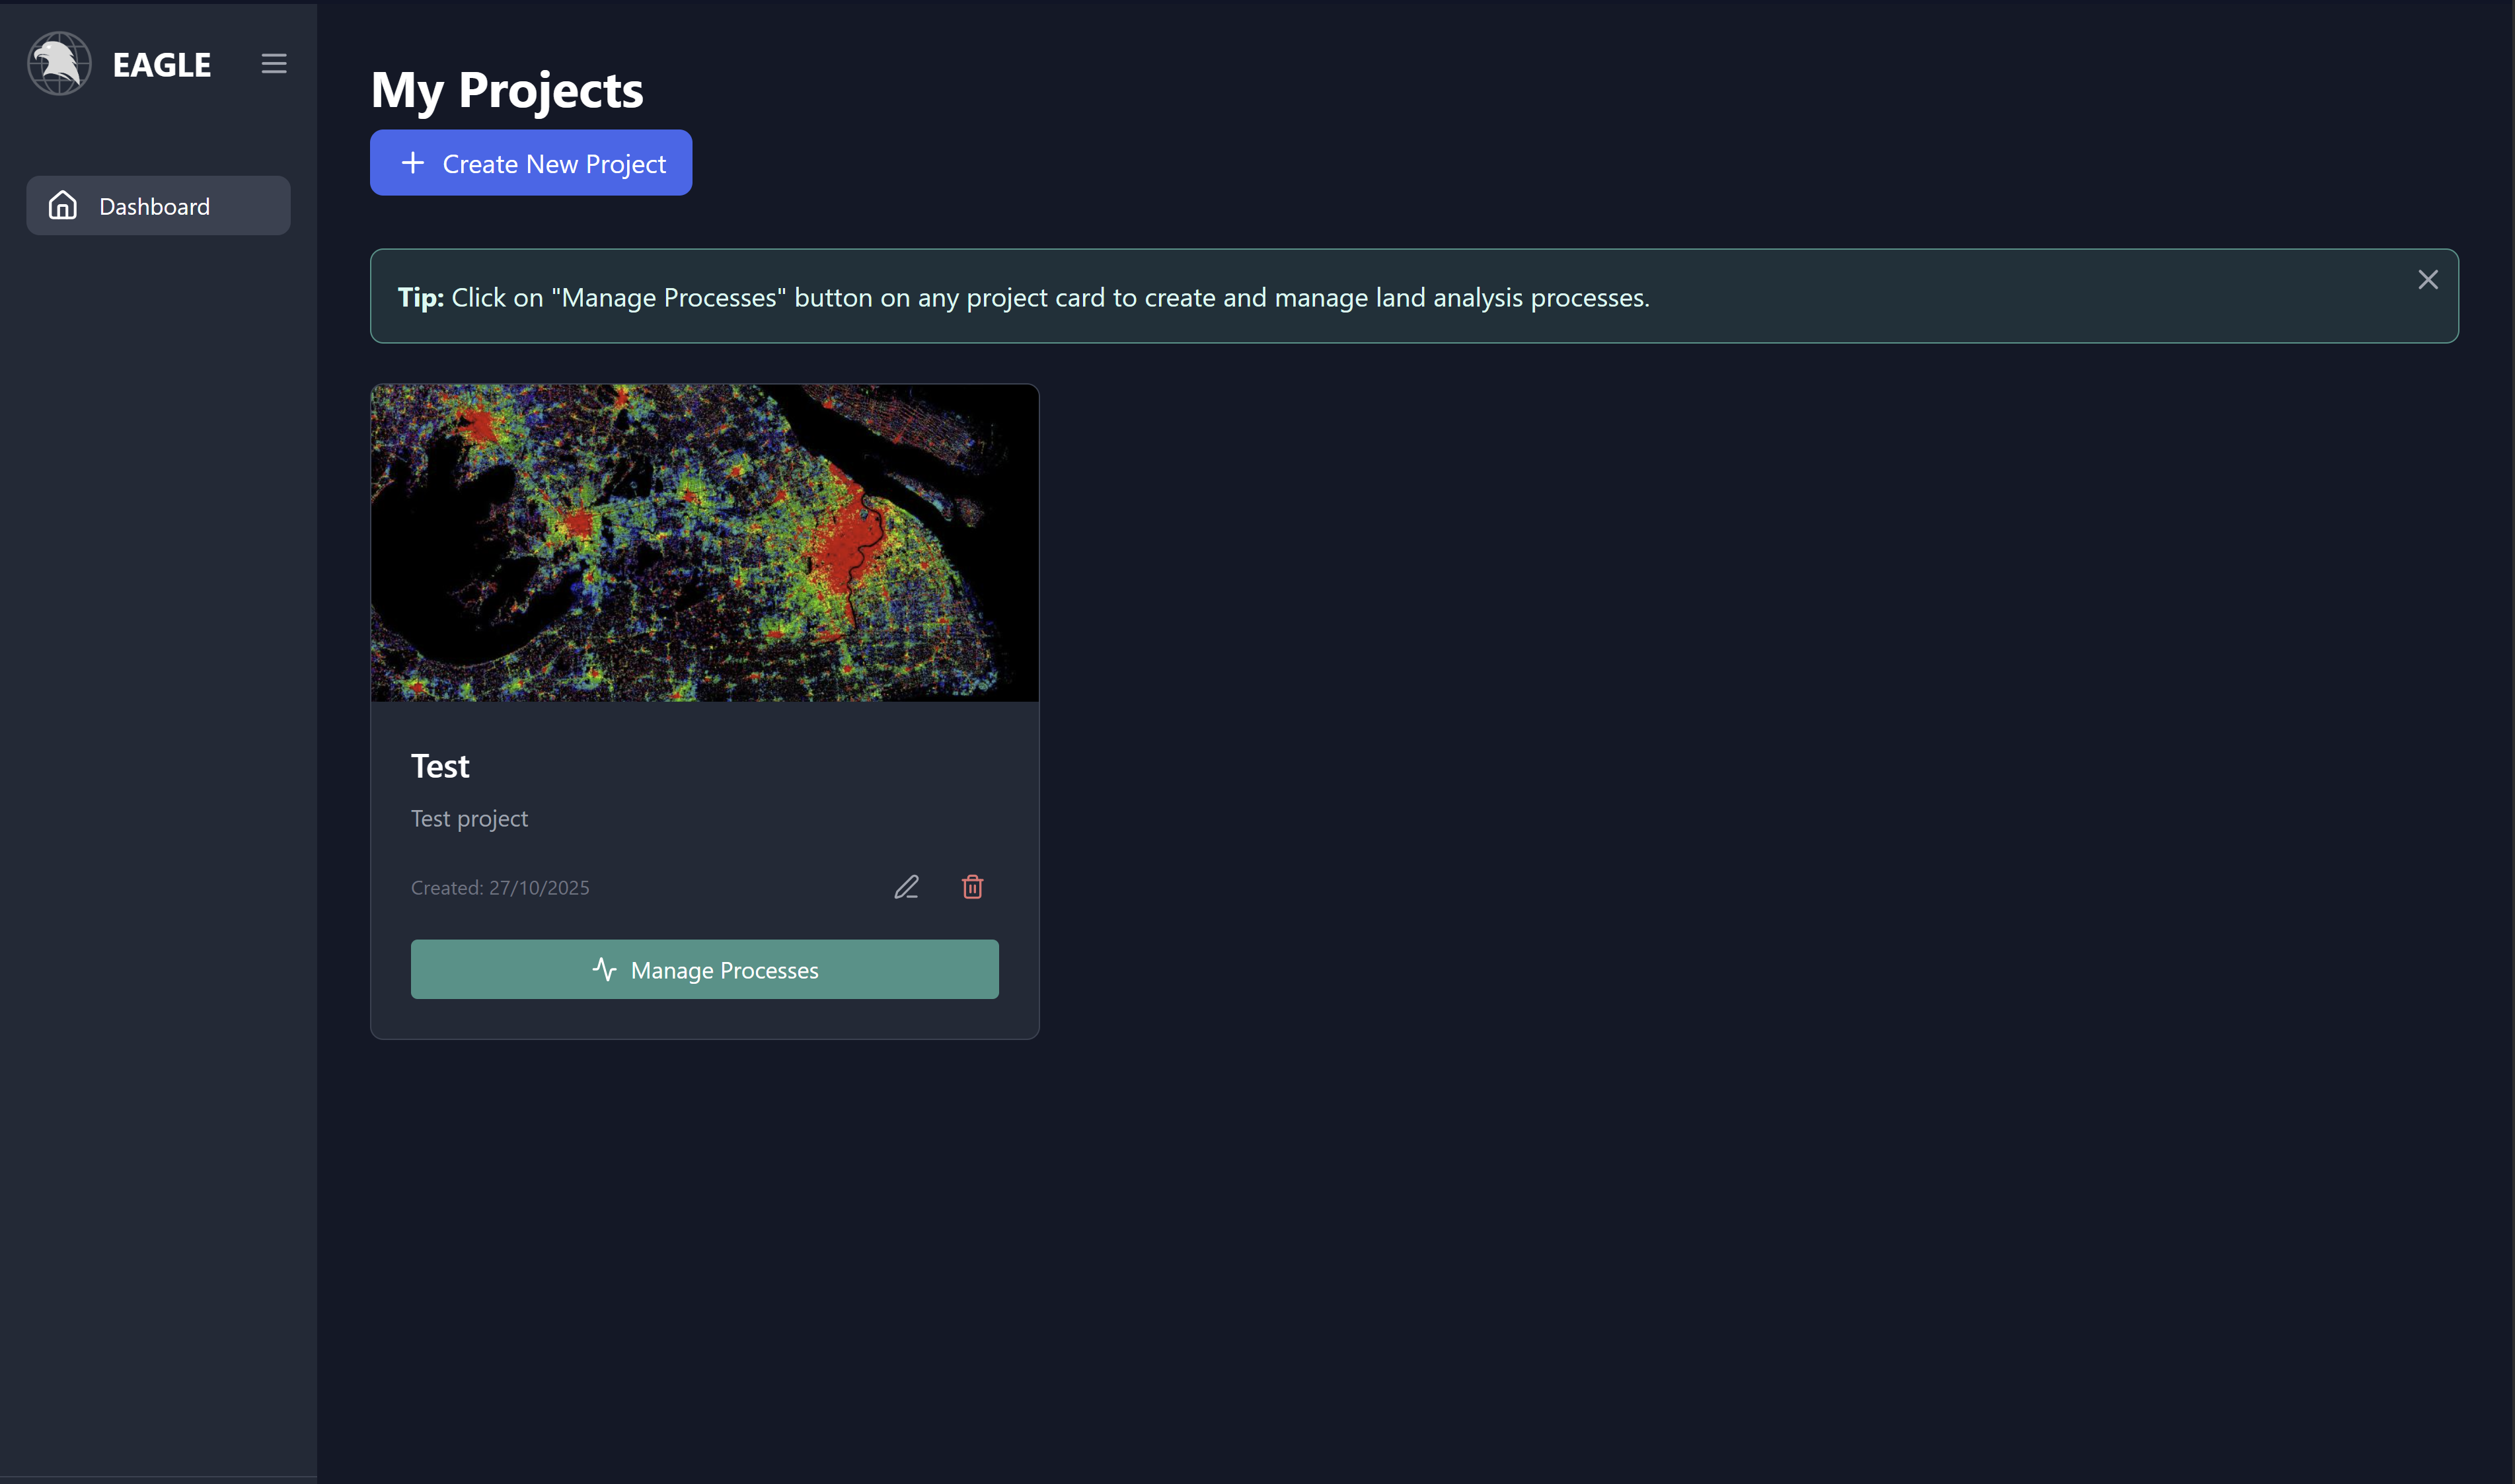Edit the Test project with pencil icon
The image size is (2515, 1484).
pos(906,887)
